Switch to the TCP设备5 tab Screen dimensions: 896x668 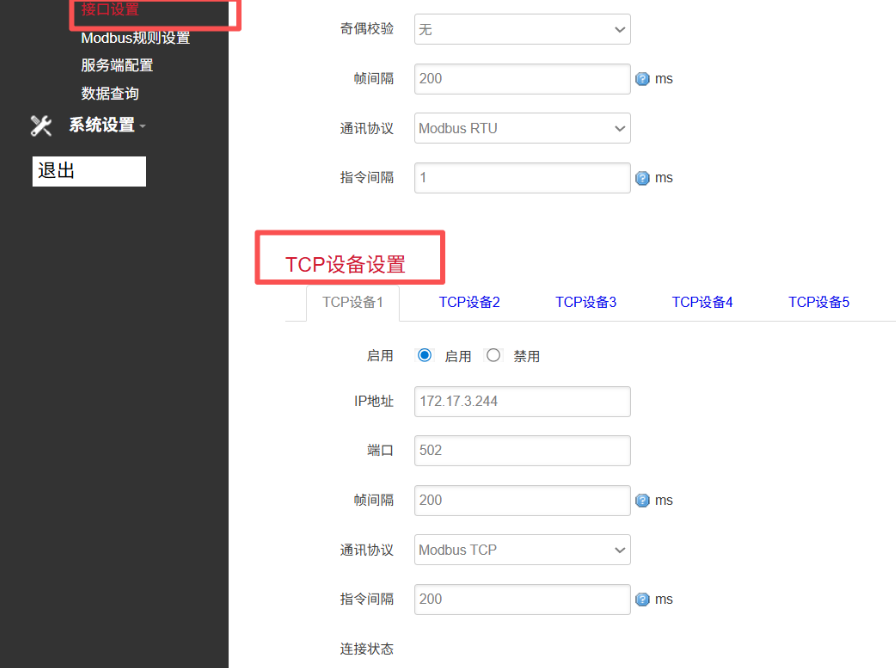coord(818,301)
